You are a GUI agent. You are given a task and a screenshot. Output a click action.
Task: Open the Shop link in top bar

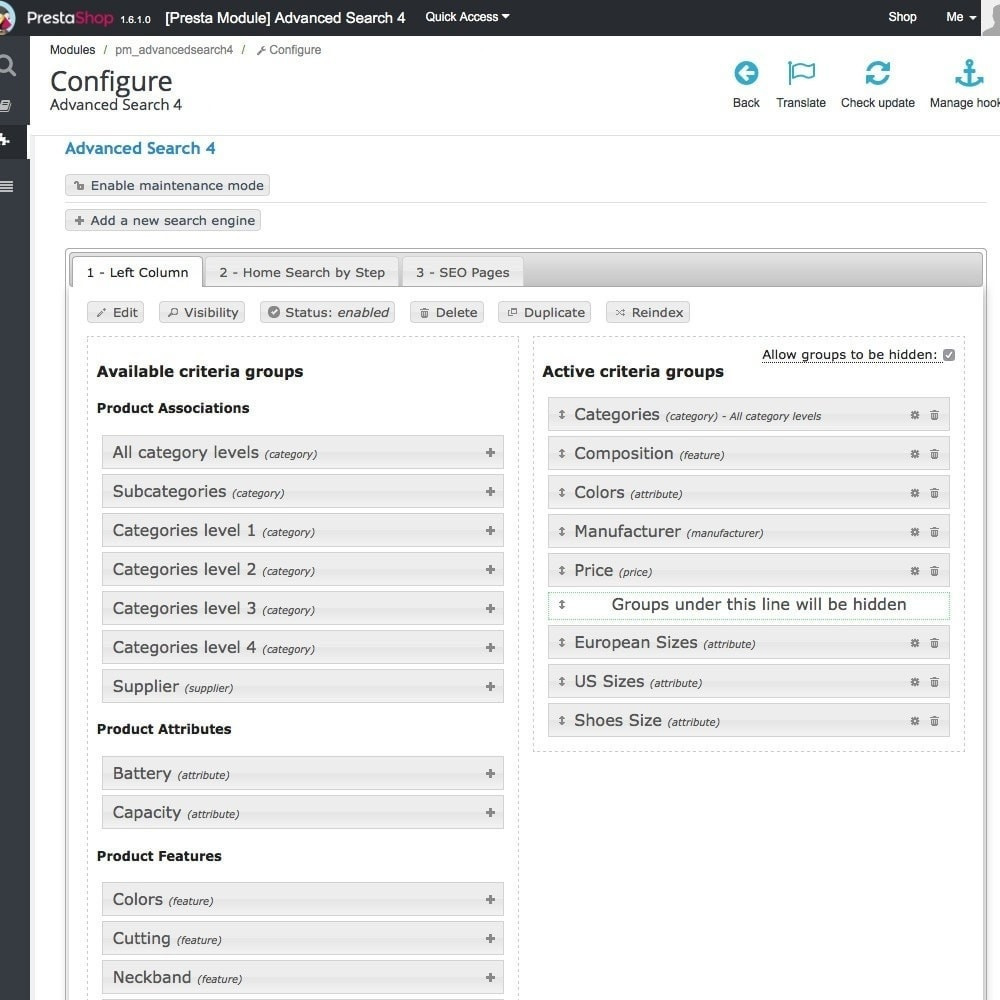902,17
